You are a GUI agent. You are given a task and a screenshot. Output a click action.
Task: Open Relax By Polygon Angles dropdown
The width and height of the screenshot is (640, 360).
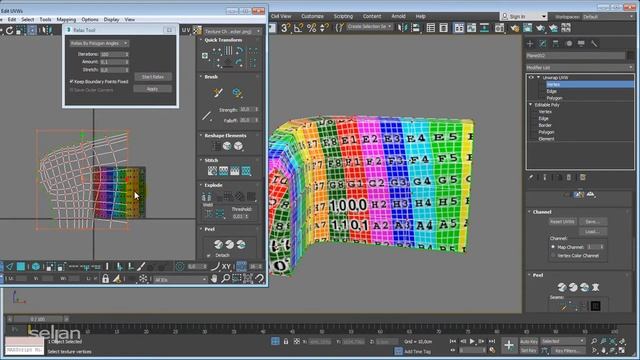coord(99,43)
